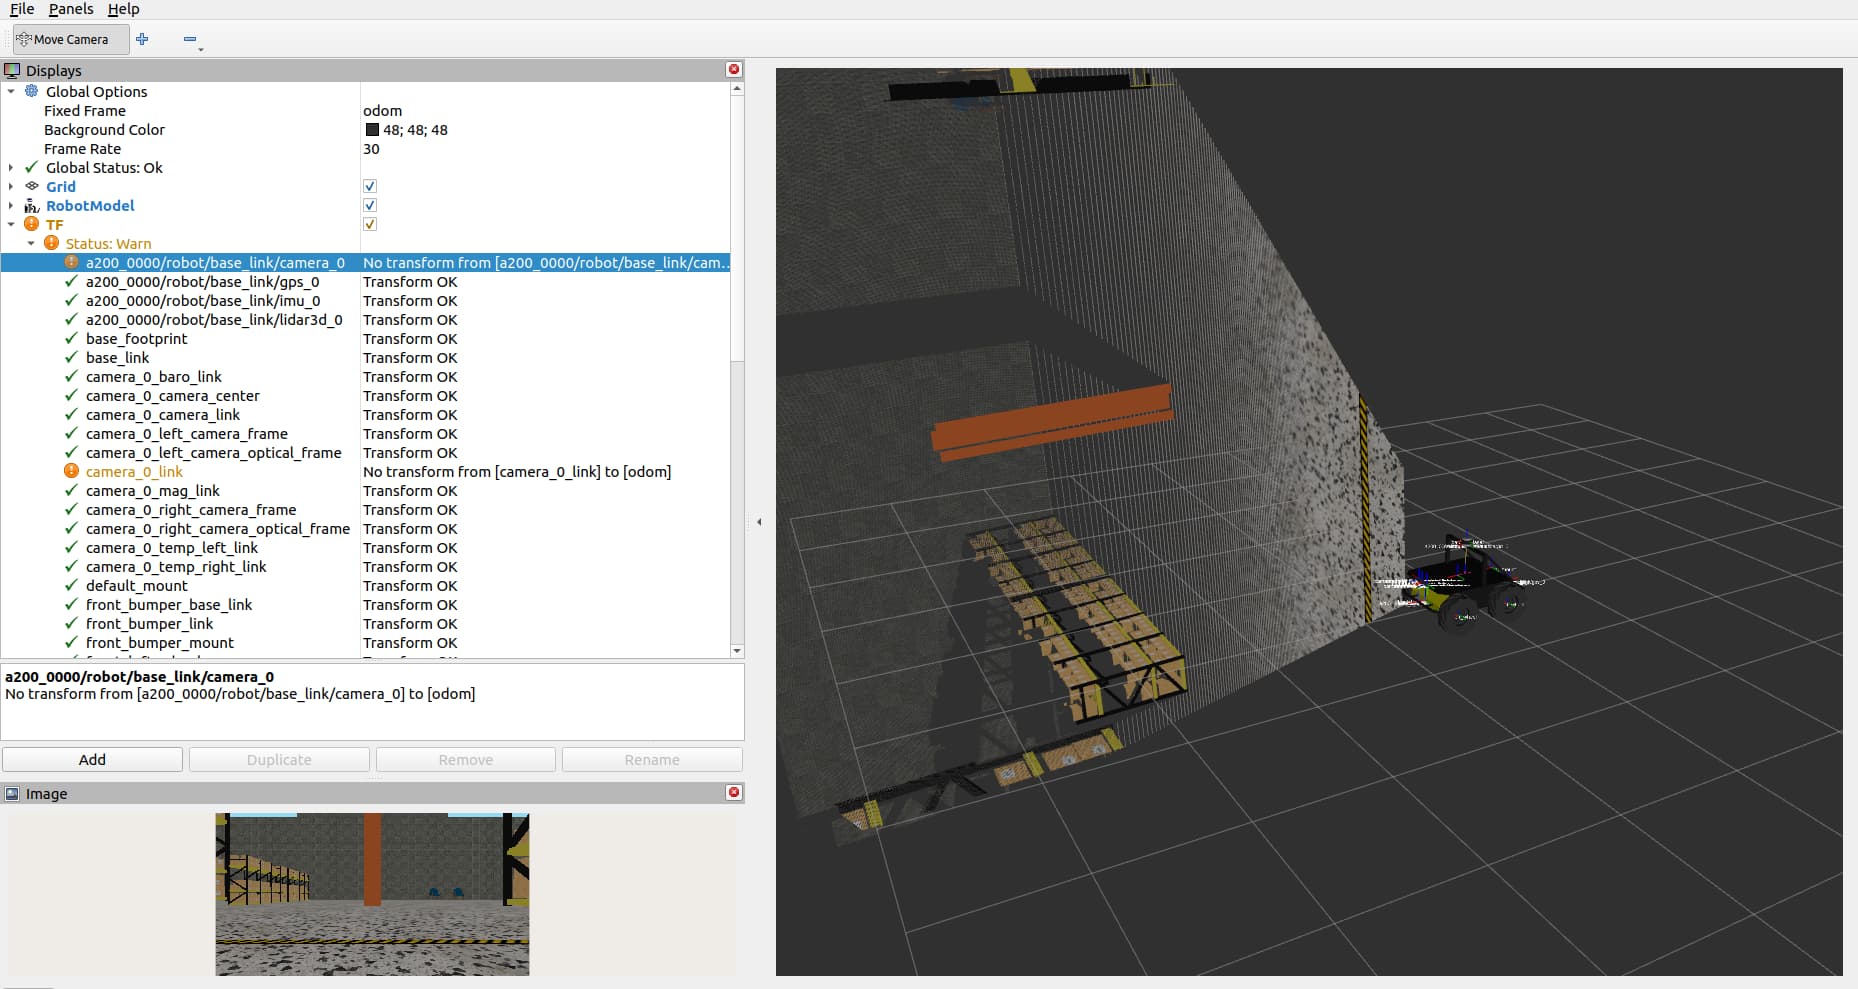Select the camera_0_link warning row
The width and height of the screenshot is (1858, 989).
[365, 471]
